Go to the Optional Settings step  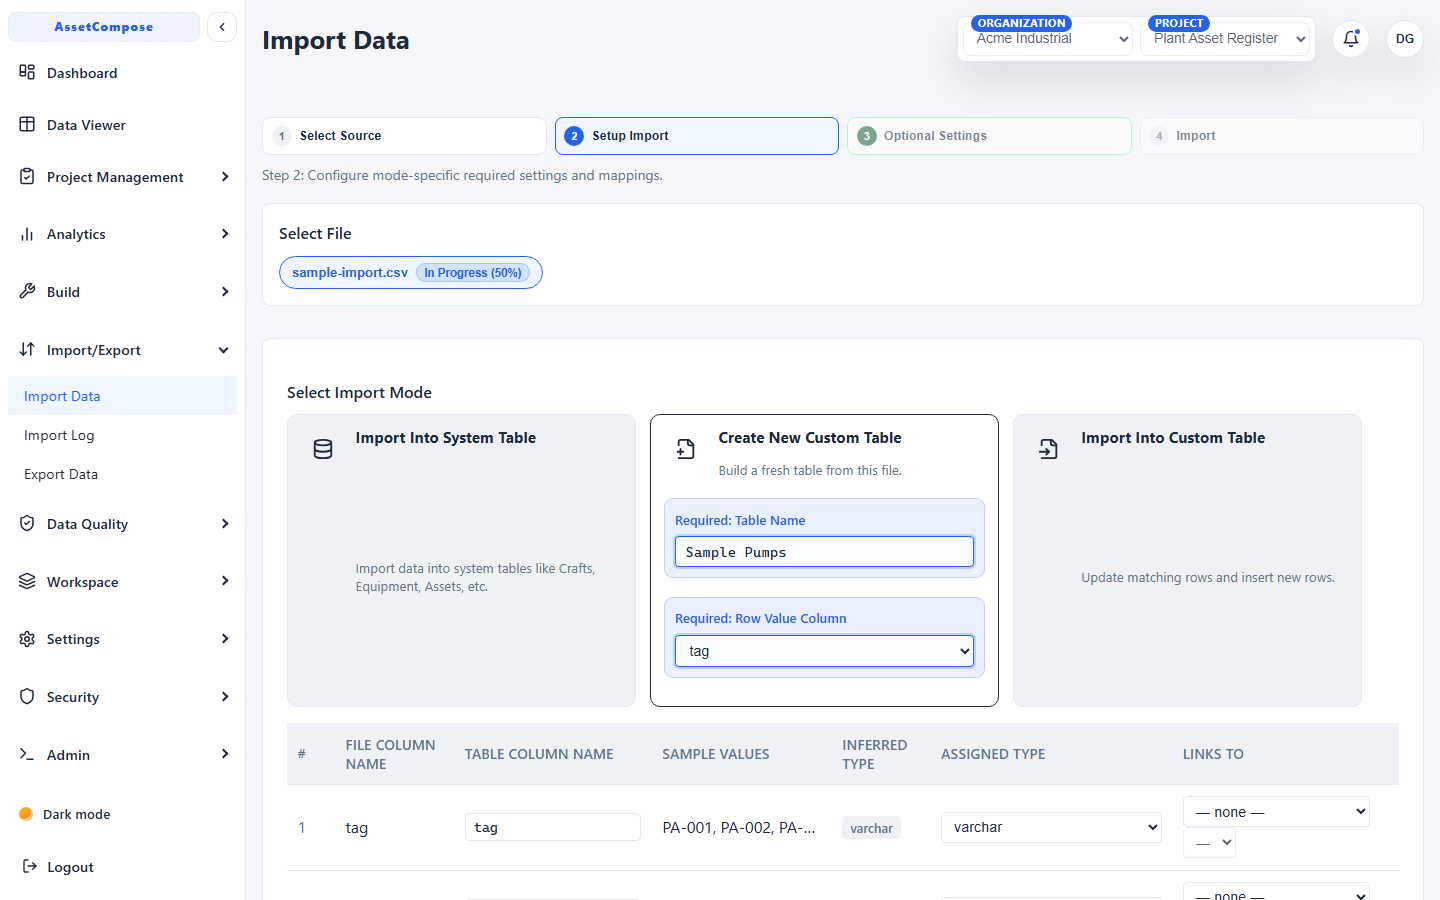(989, 136)
